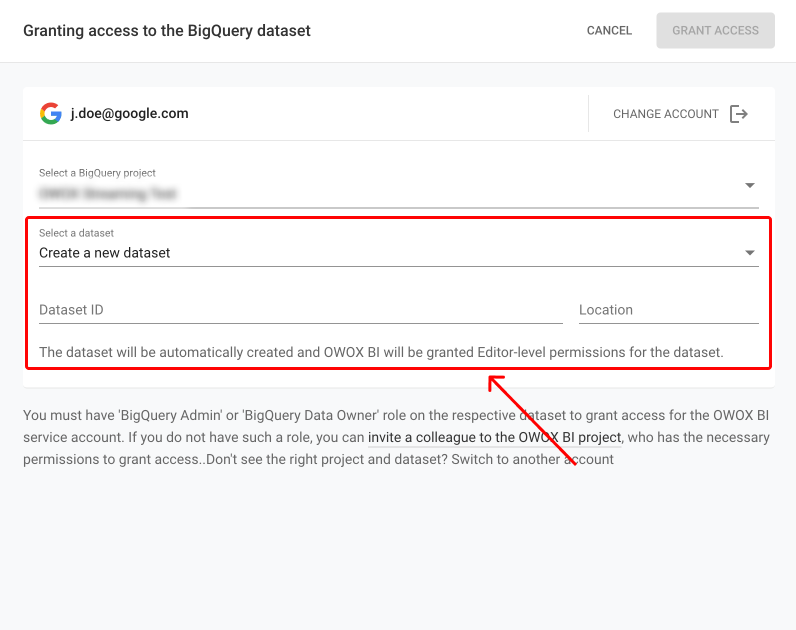This screenshot has height=630, width=796.
Task: Click the sign-out arrow icon
Action: (x=739, y=114)
